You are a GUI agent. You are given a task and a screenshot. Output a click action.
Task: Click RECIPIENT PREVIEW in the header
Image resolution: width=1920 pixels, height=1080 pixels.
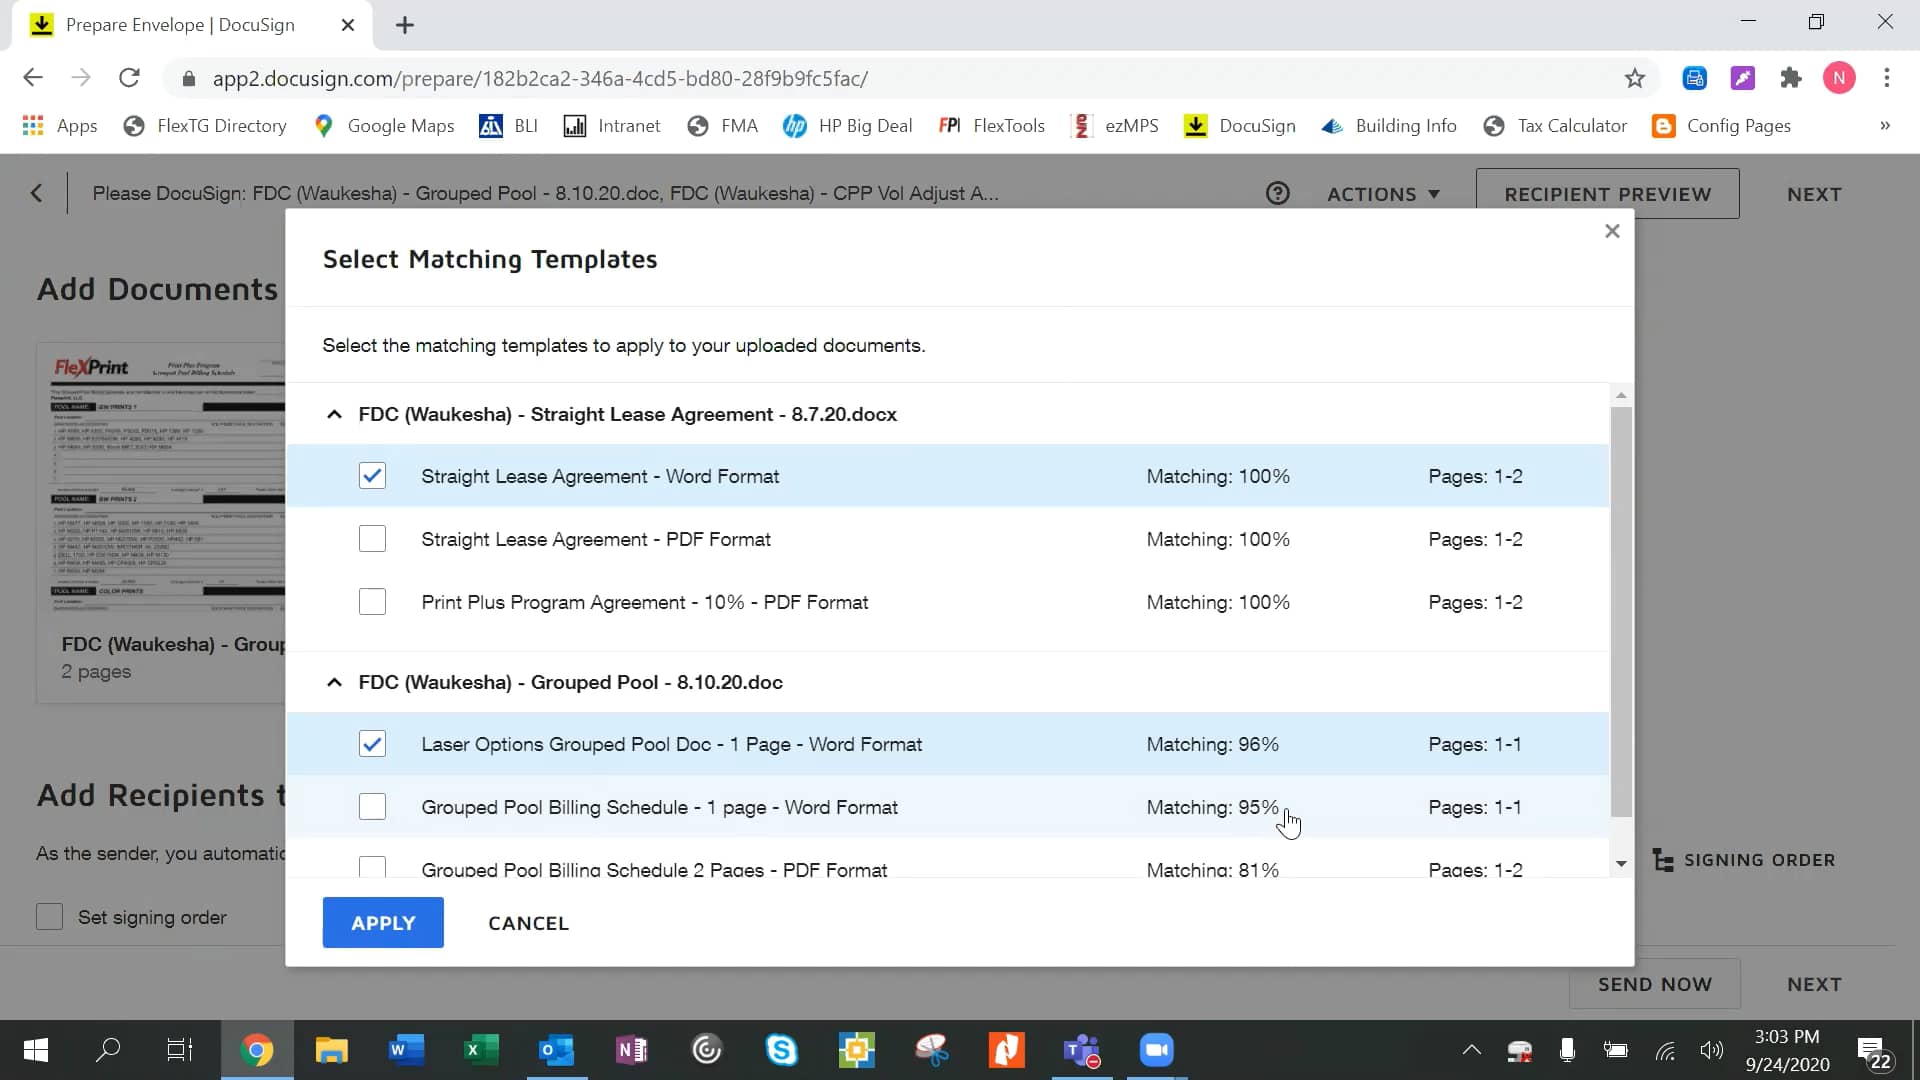[x=1606, y=194]
